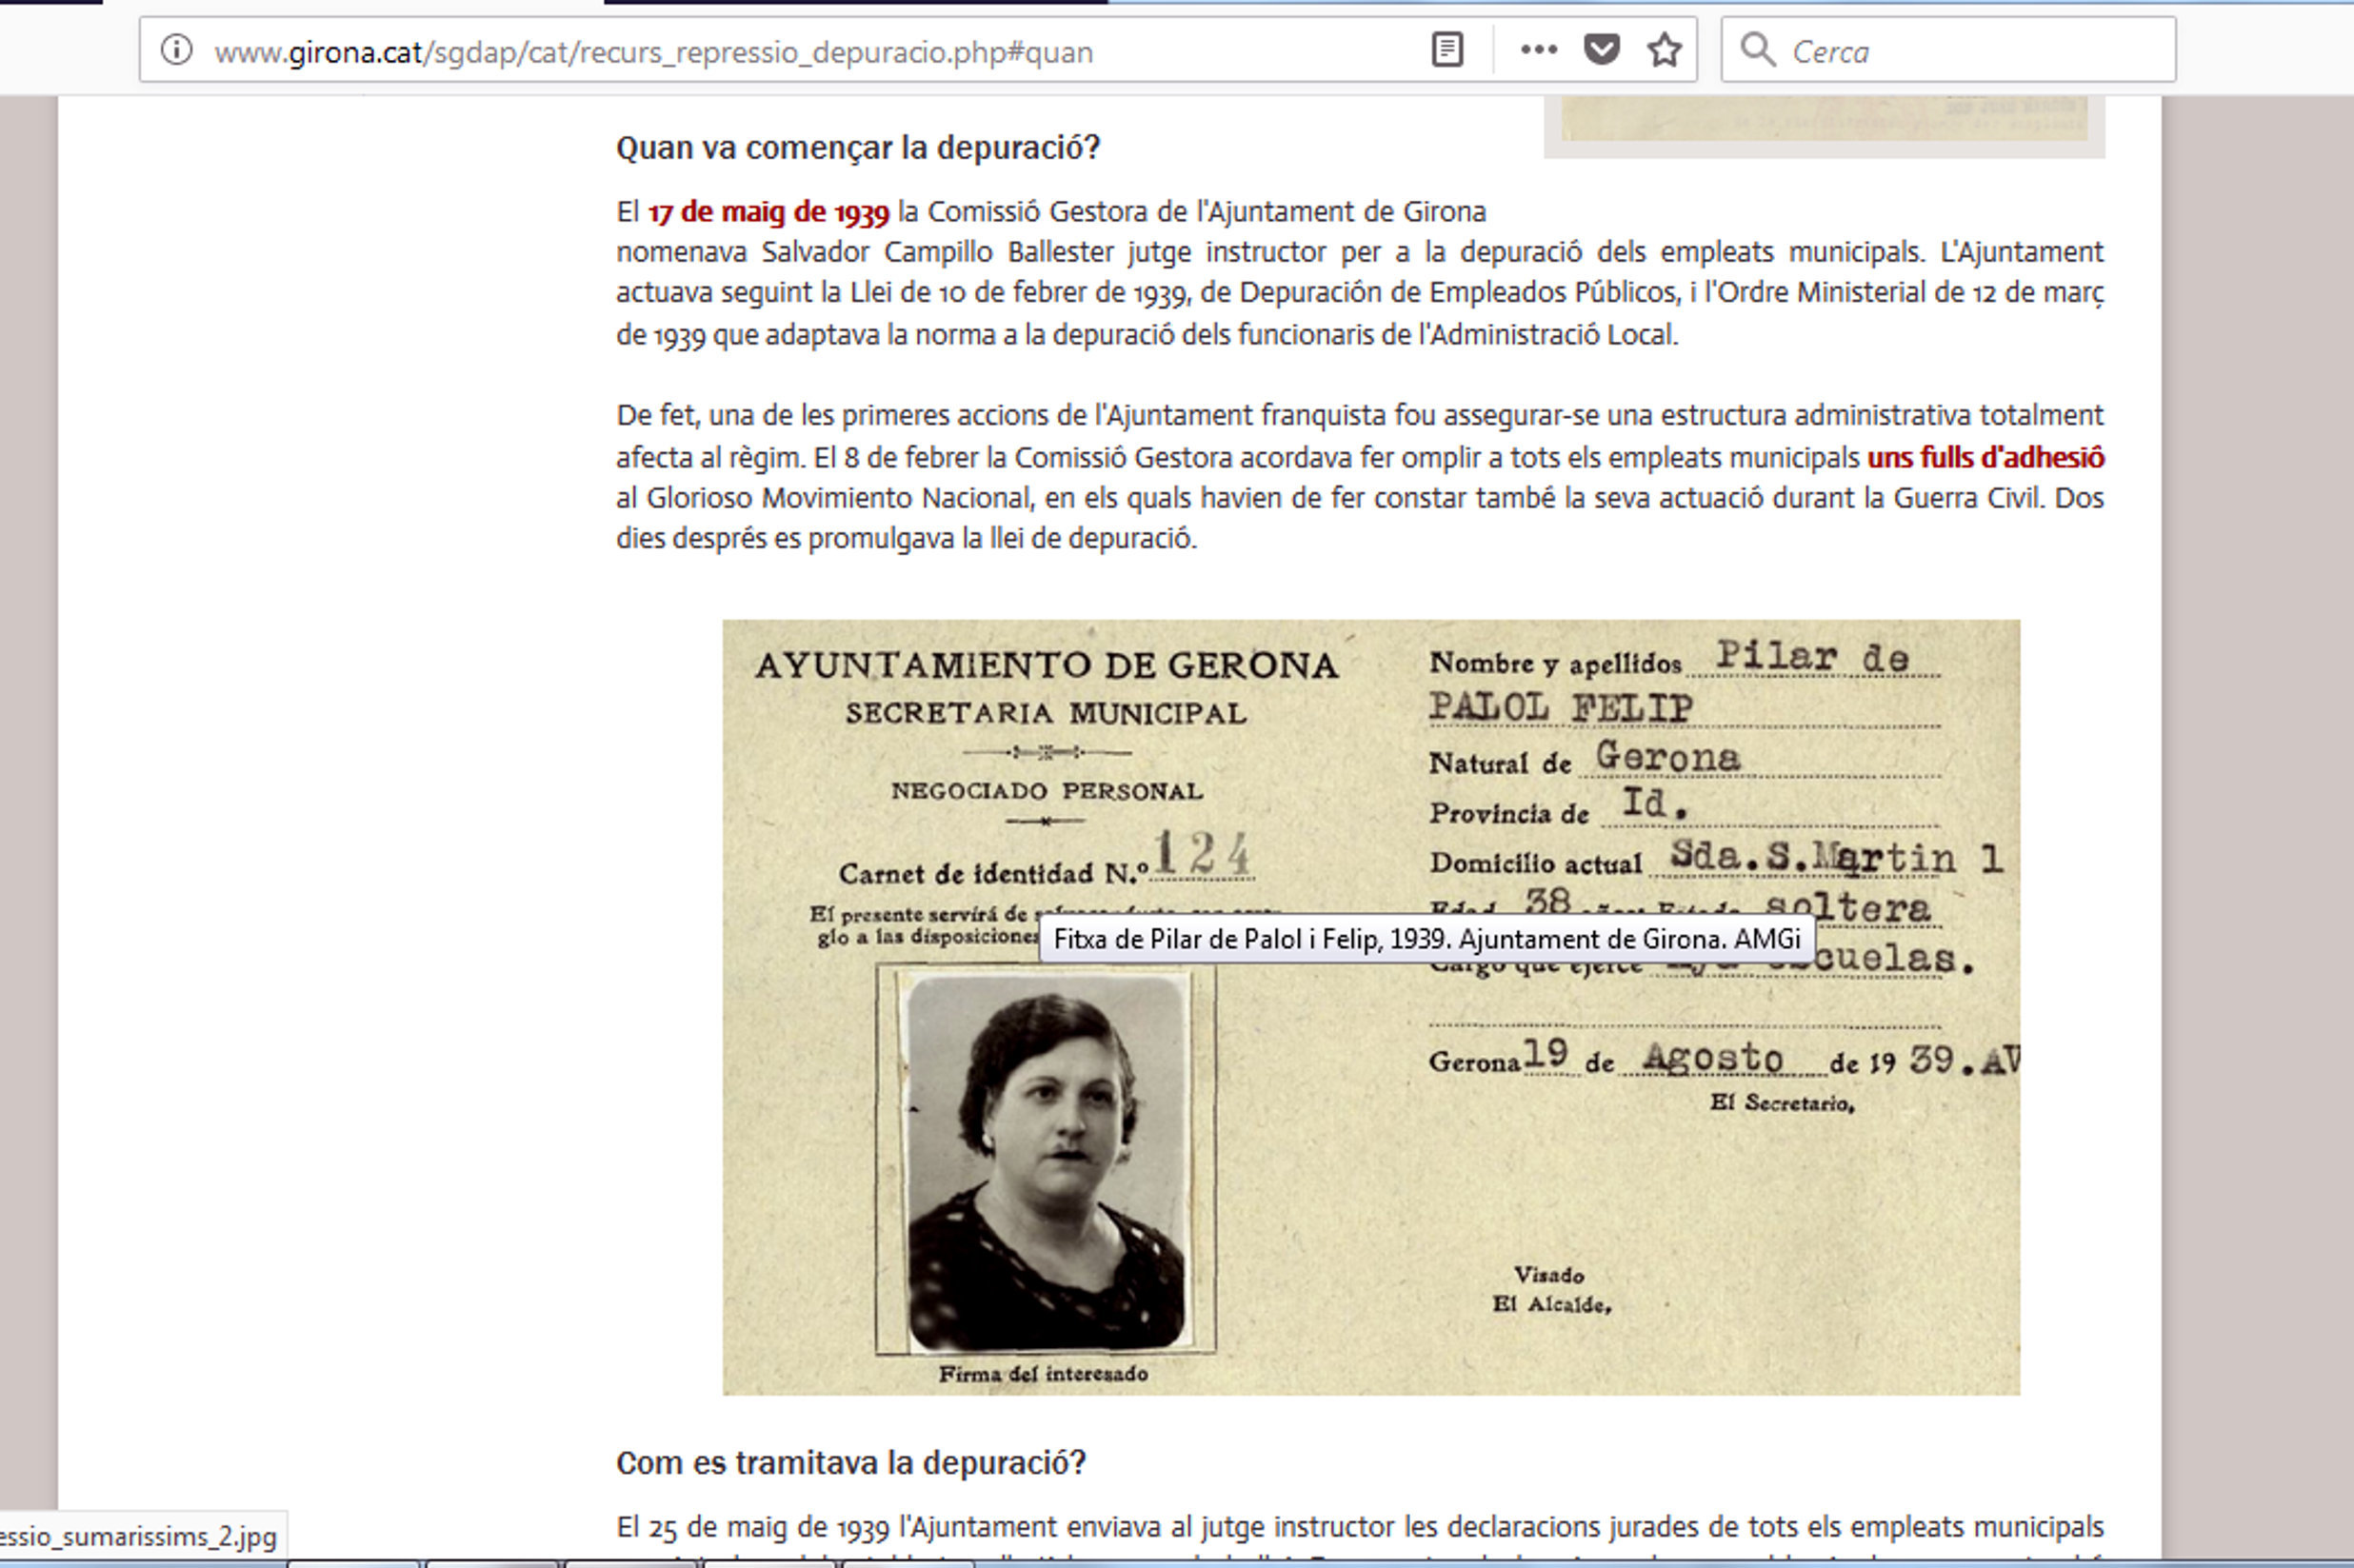Open the Pilar de Palol identity card image

(x=1371, y=1007)
